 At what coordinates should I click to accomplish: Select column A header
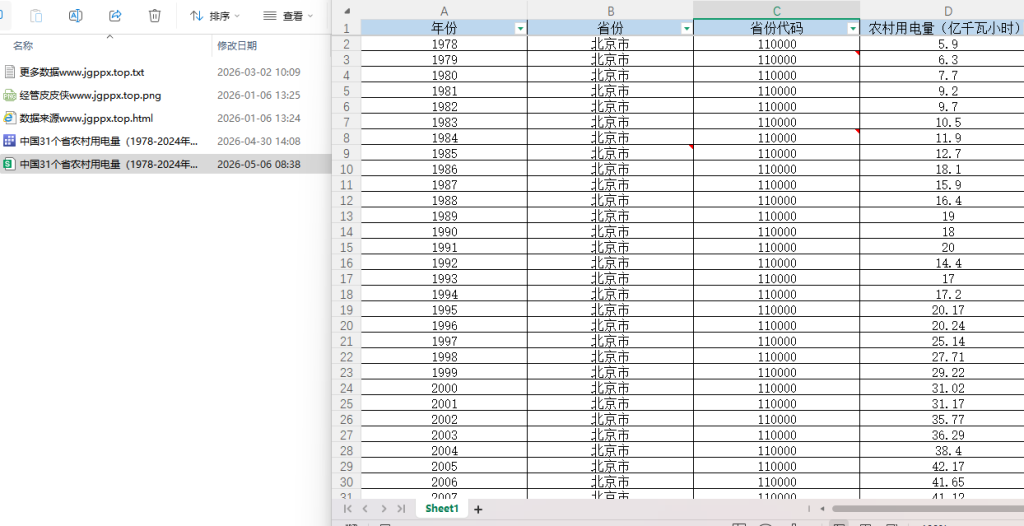click(x=444, y=10)
